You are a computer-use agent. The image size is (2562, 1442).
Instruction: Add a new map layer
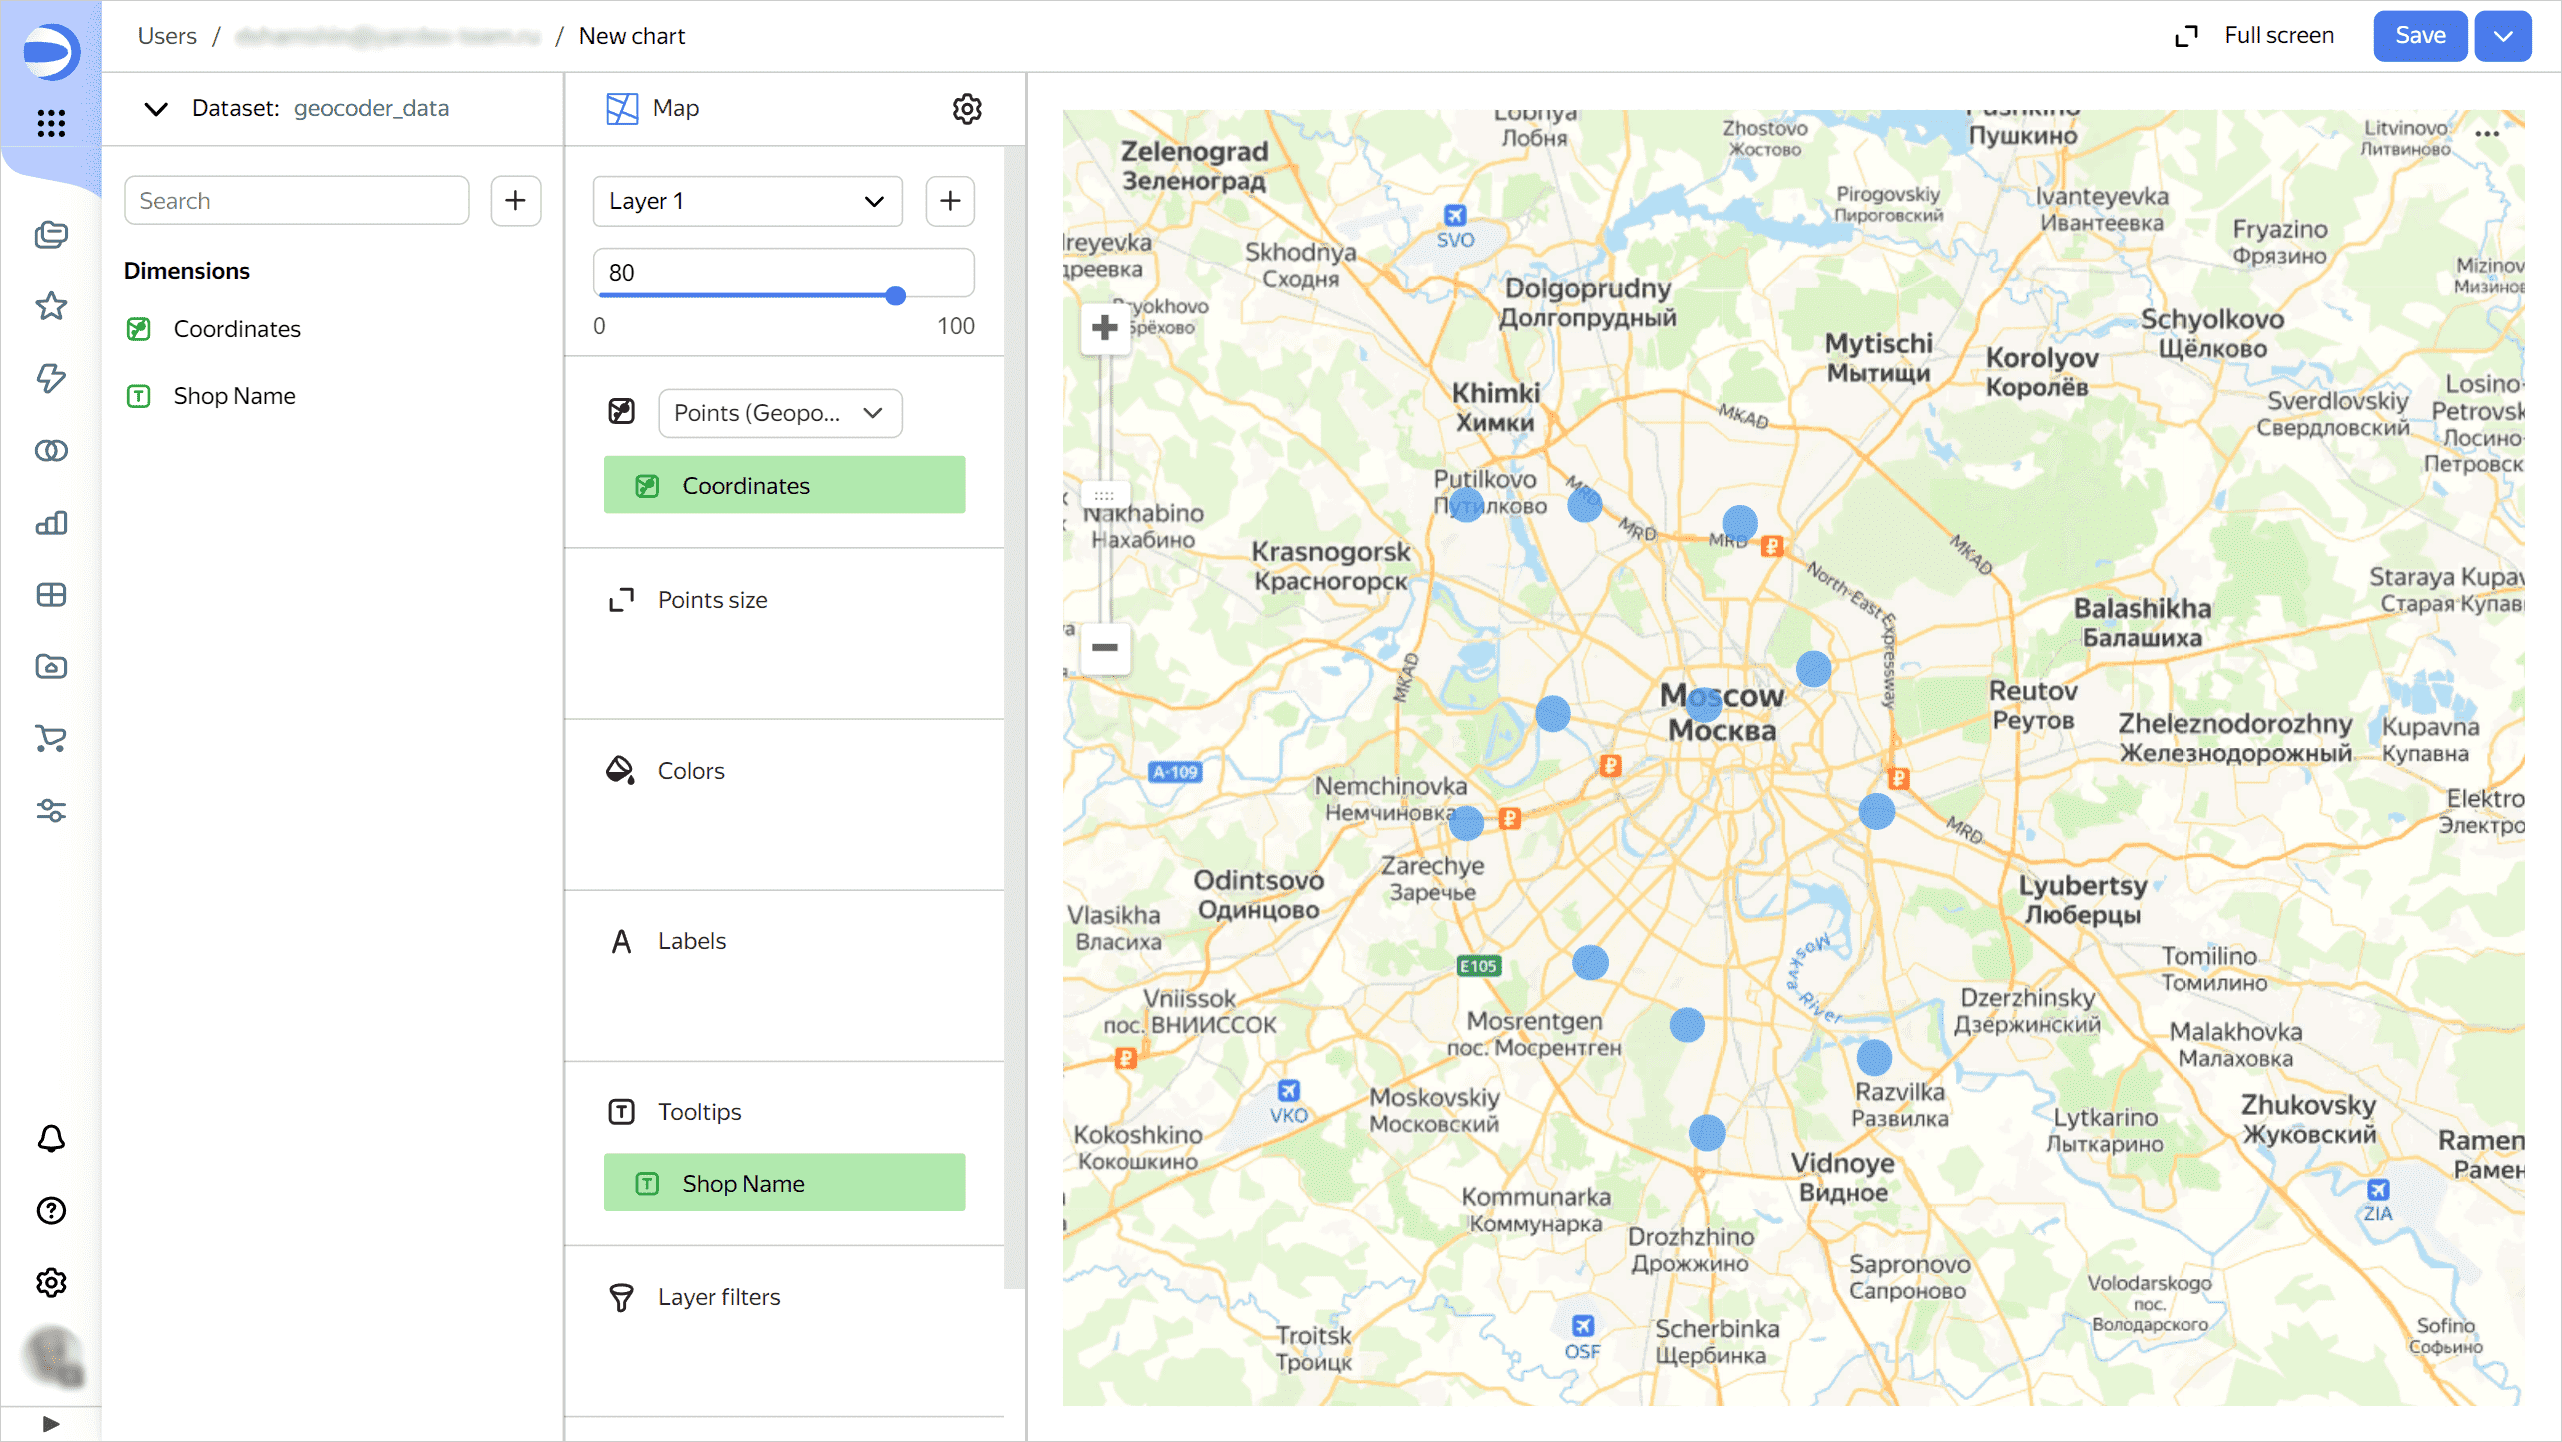point(949,201)
